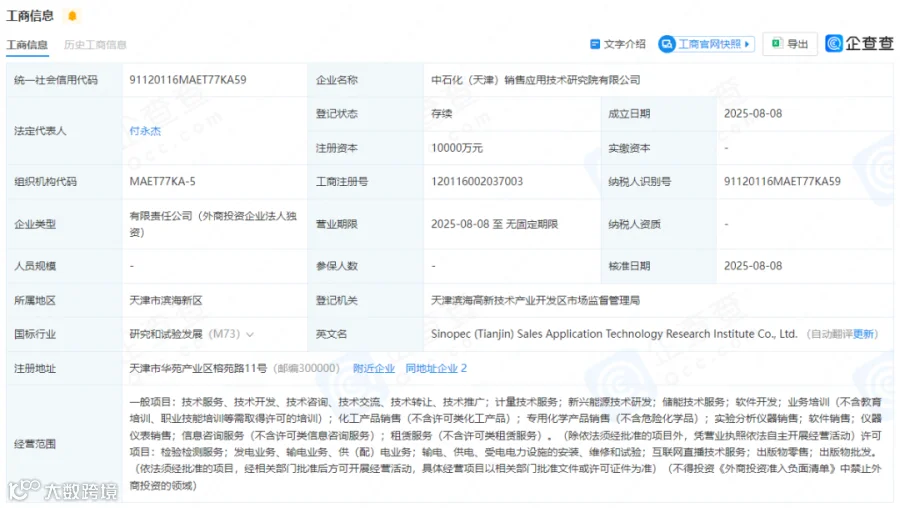Image resolution: width=900 pixels, height=508 pixels.
Task: Click the 法定代表人 label cell
Action: pos(64,131)
